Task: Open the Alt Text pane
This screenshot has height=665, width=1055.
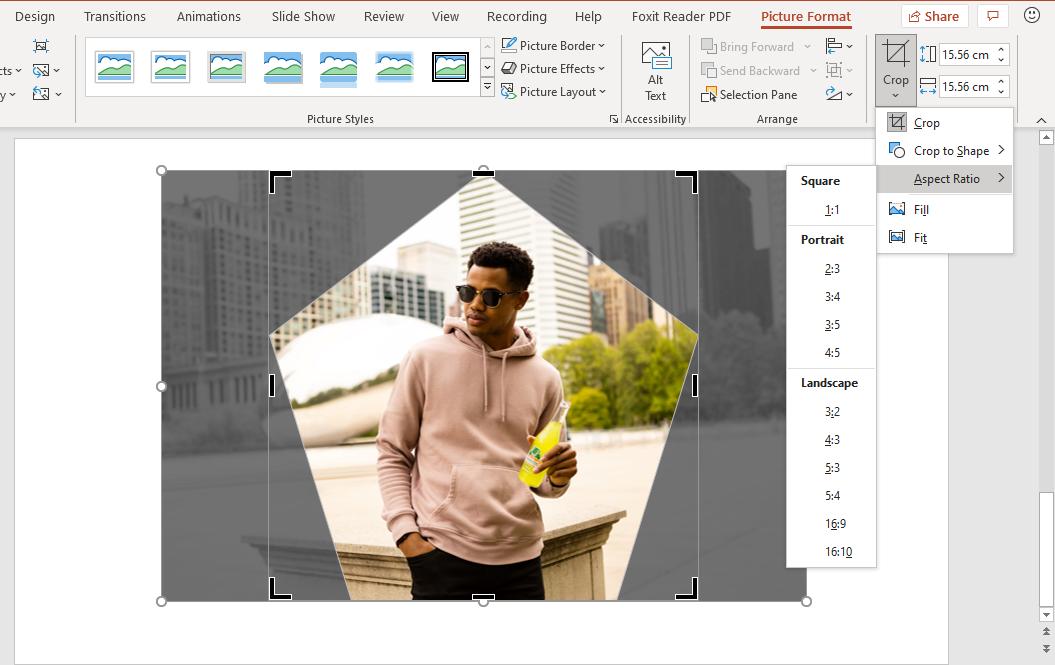Action: (x=655, y=70)
